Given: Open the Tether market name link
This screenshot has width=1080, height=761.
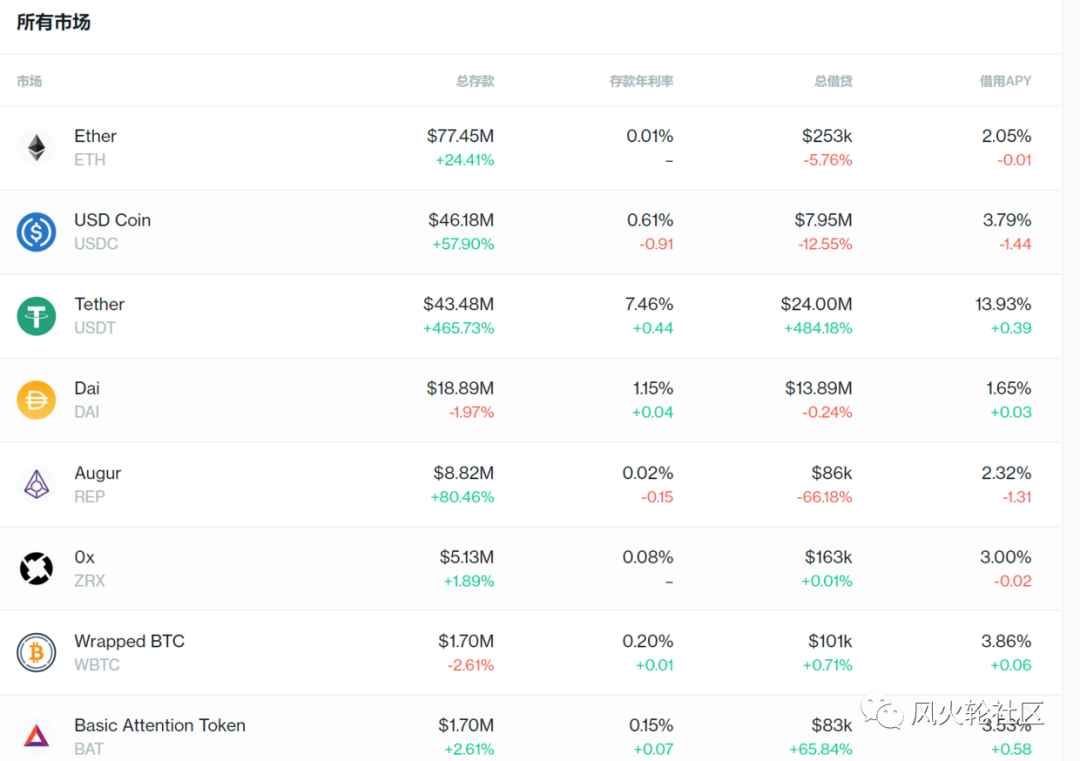Looking at the screenshot, I should pos(99,304).
